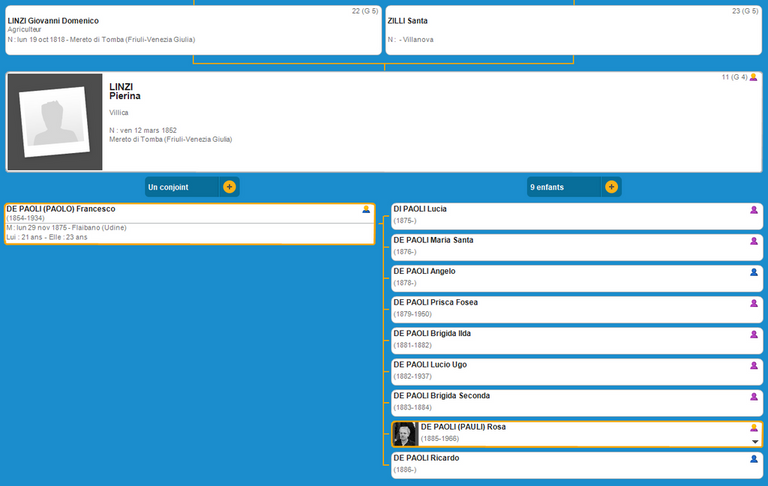Click the male icon for De Paoli Angelo
The height and width of the screenshot is (486, 768).
point(754,272)
